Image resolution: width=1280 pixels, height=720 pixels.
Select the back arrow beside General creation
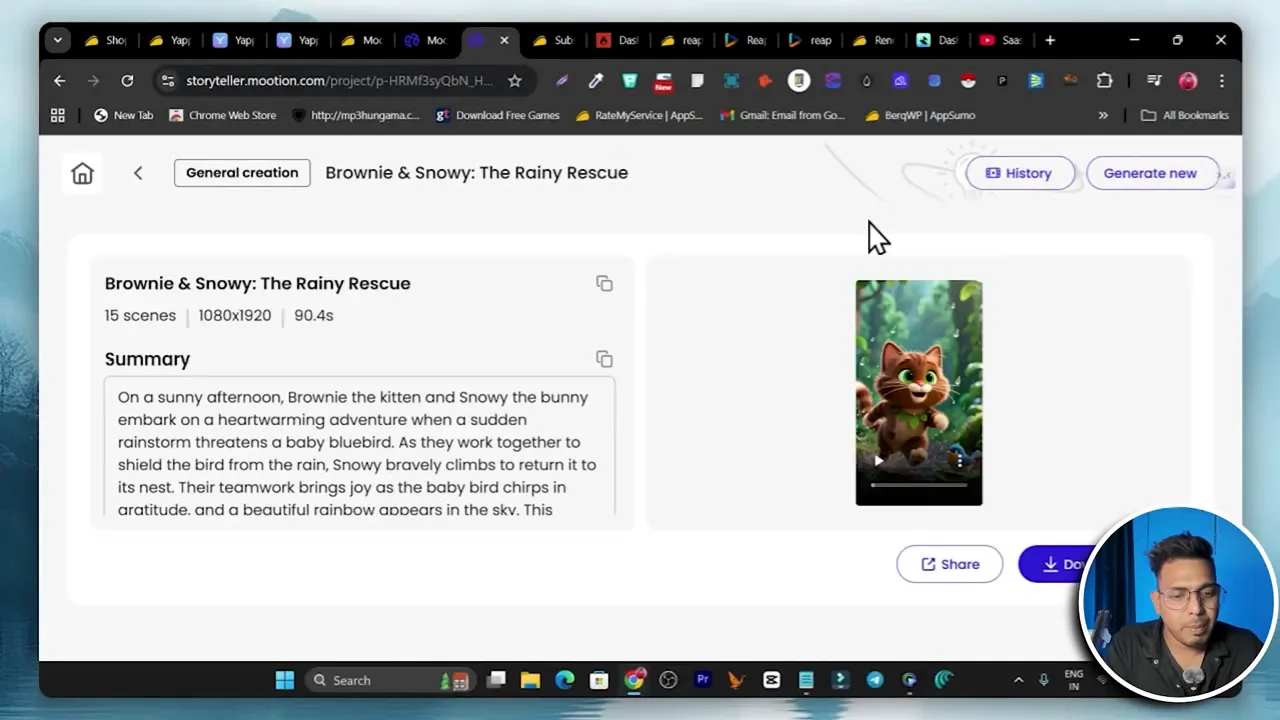click(x=137, y=172)
